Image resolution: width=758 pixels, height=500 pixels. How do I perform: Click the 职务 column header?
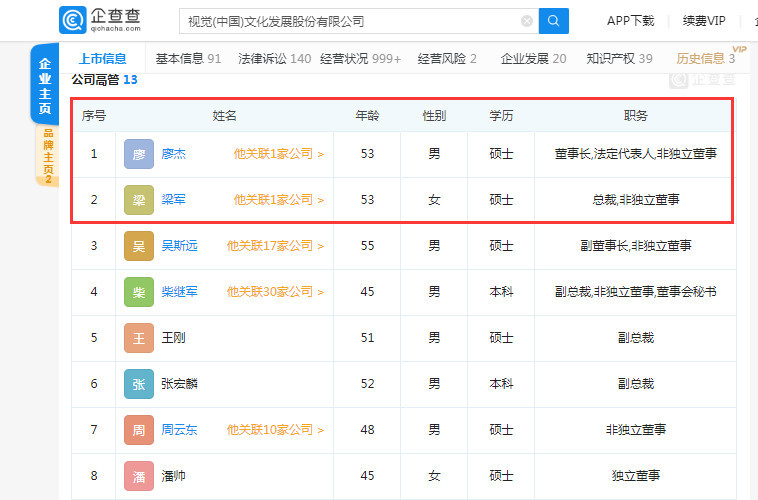(635, 116)
